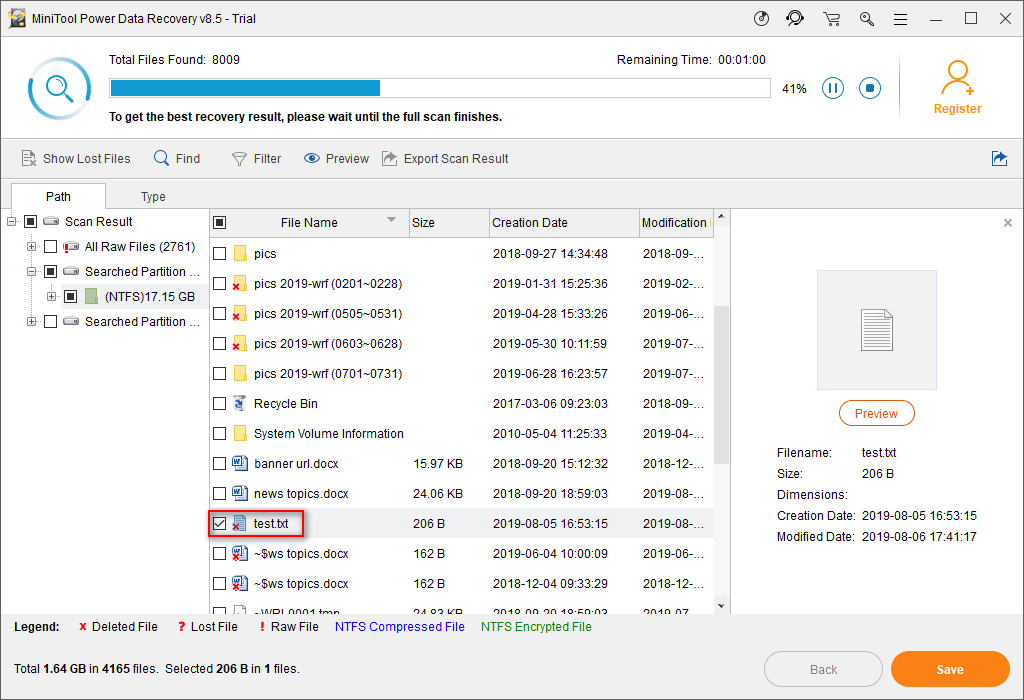Expand the second Searched Partition node
Screen dimensions: 1024x700
pyautogui.click(x=31, y=321)
